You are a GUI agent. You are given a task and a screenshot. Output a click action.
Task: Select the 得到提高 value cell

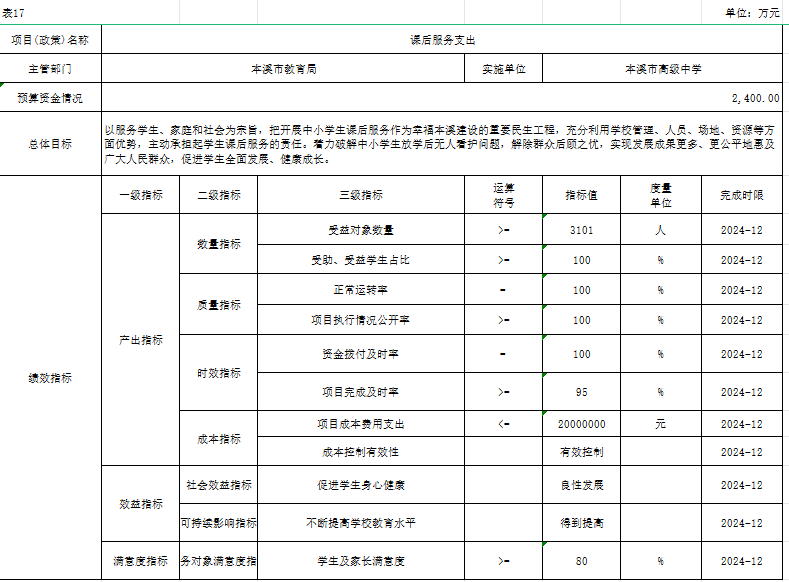[x=582, y=523]
